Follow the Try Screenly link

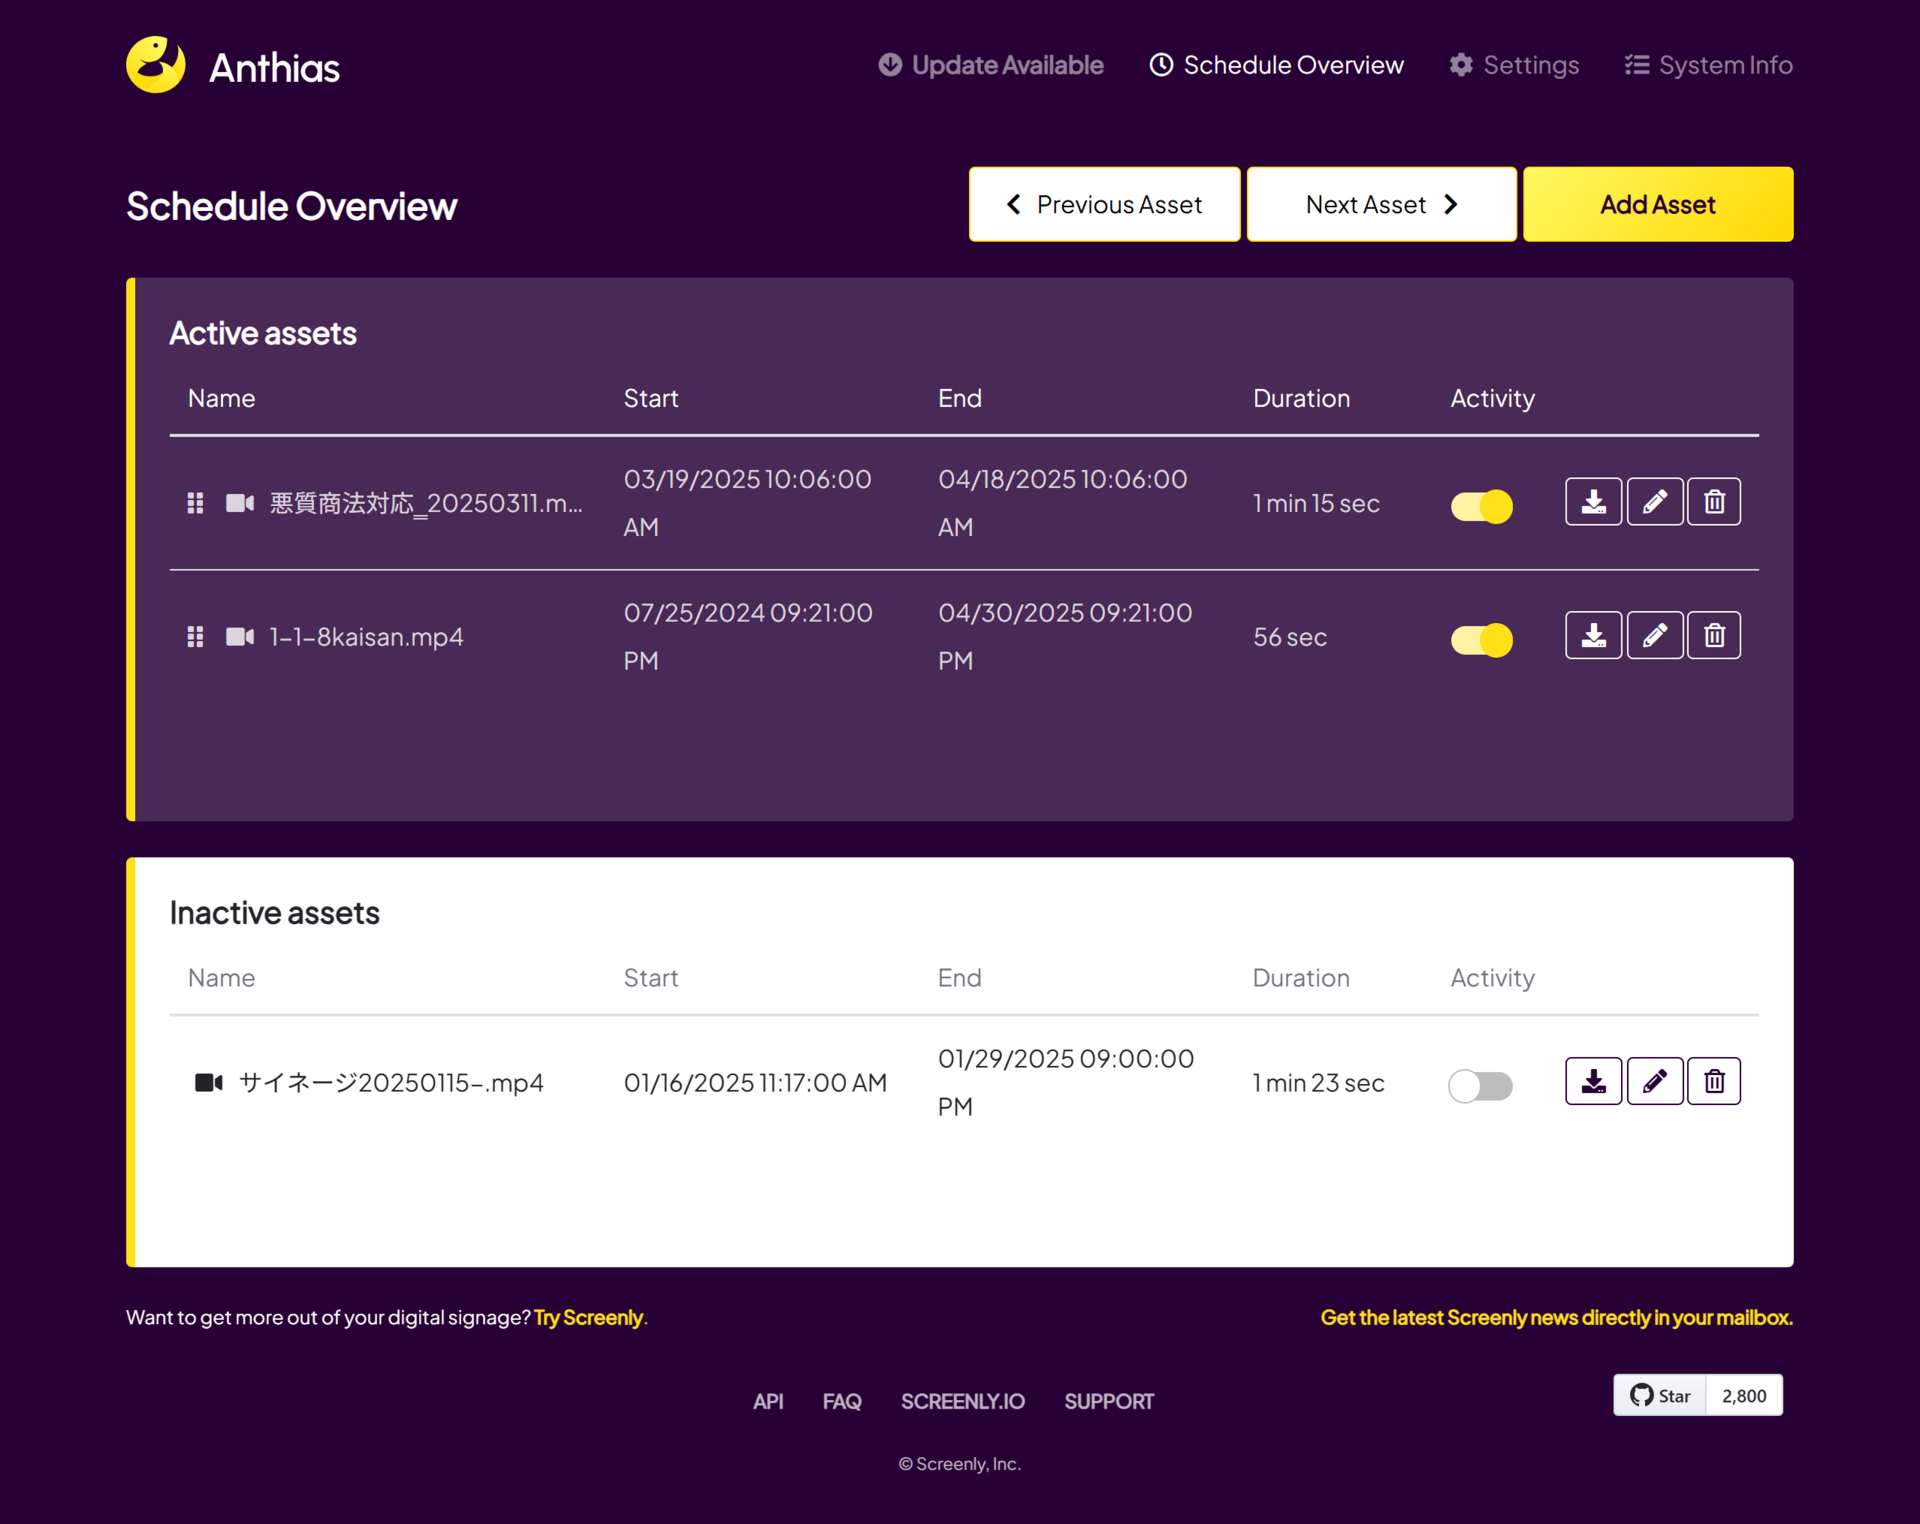point(588,1317)
